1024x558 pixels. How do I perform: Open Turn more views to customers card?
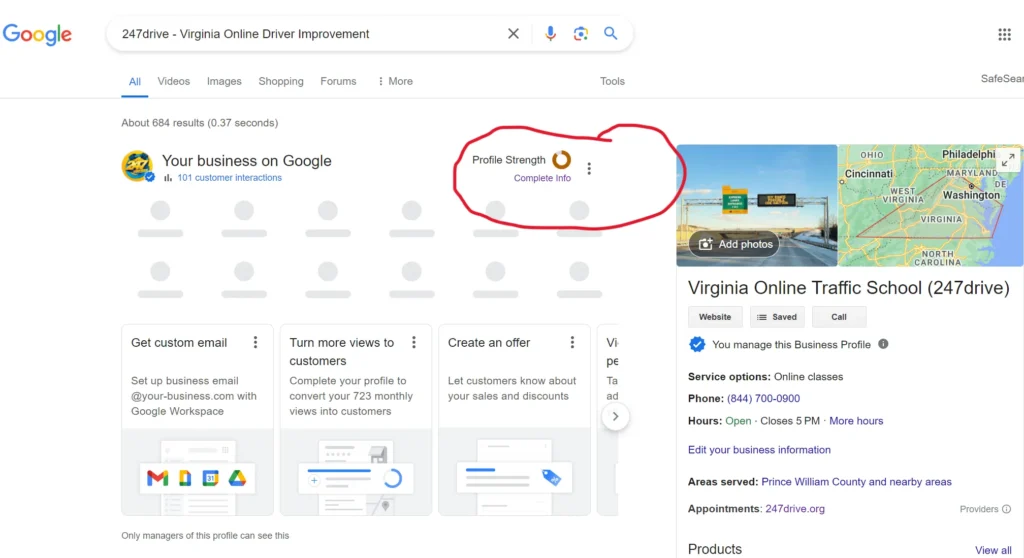[x=356, y=419]
